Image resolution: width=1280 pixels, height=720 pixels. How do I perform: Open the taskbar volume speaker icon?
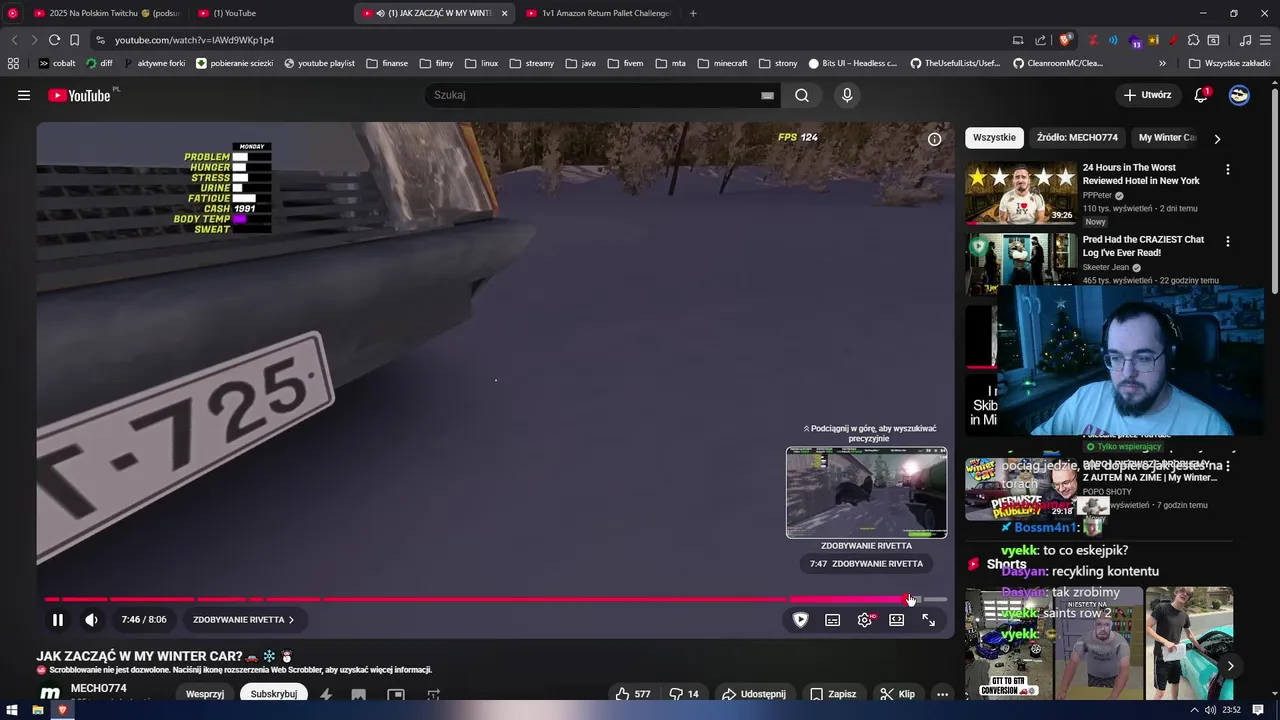(1211, 710)
